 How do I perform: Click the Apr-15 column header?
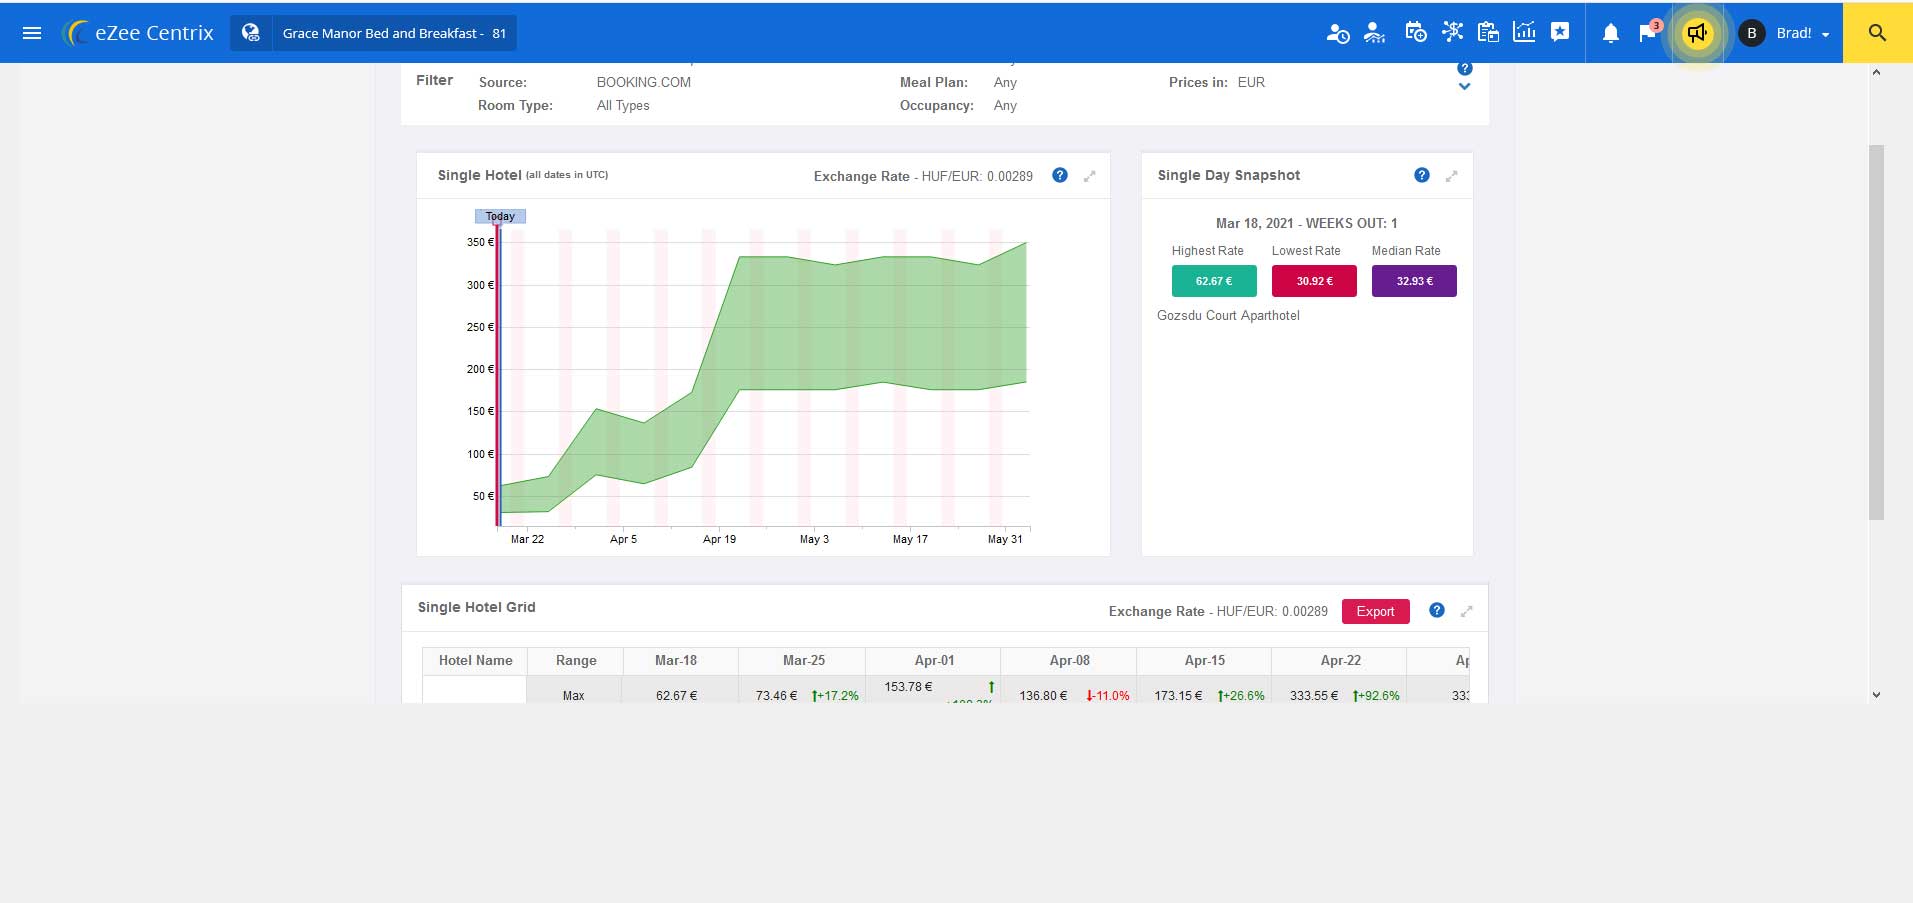point(1204,661)
